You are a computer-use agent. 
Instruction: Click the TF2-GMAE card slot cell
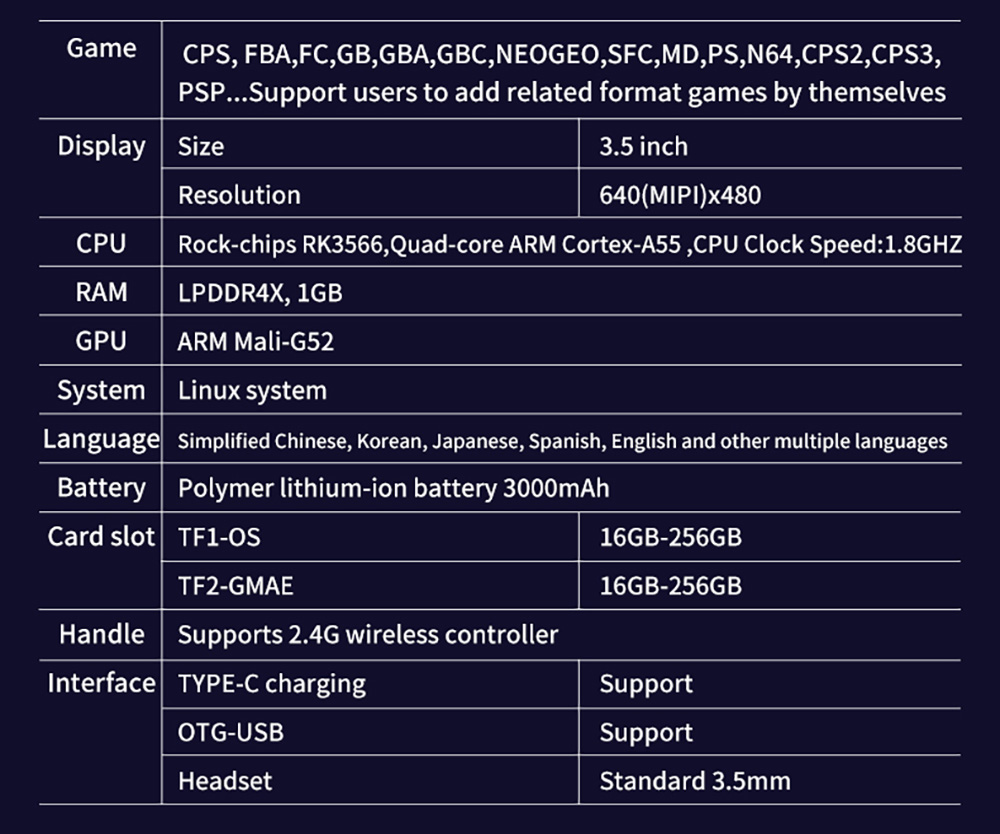[235, 586]
